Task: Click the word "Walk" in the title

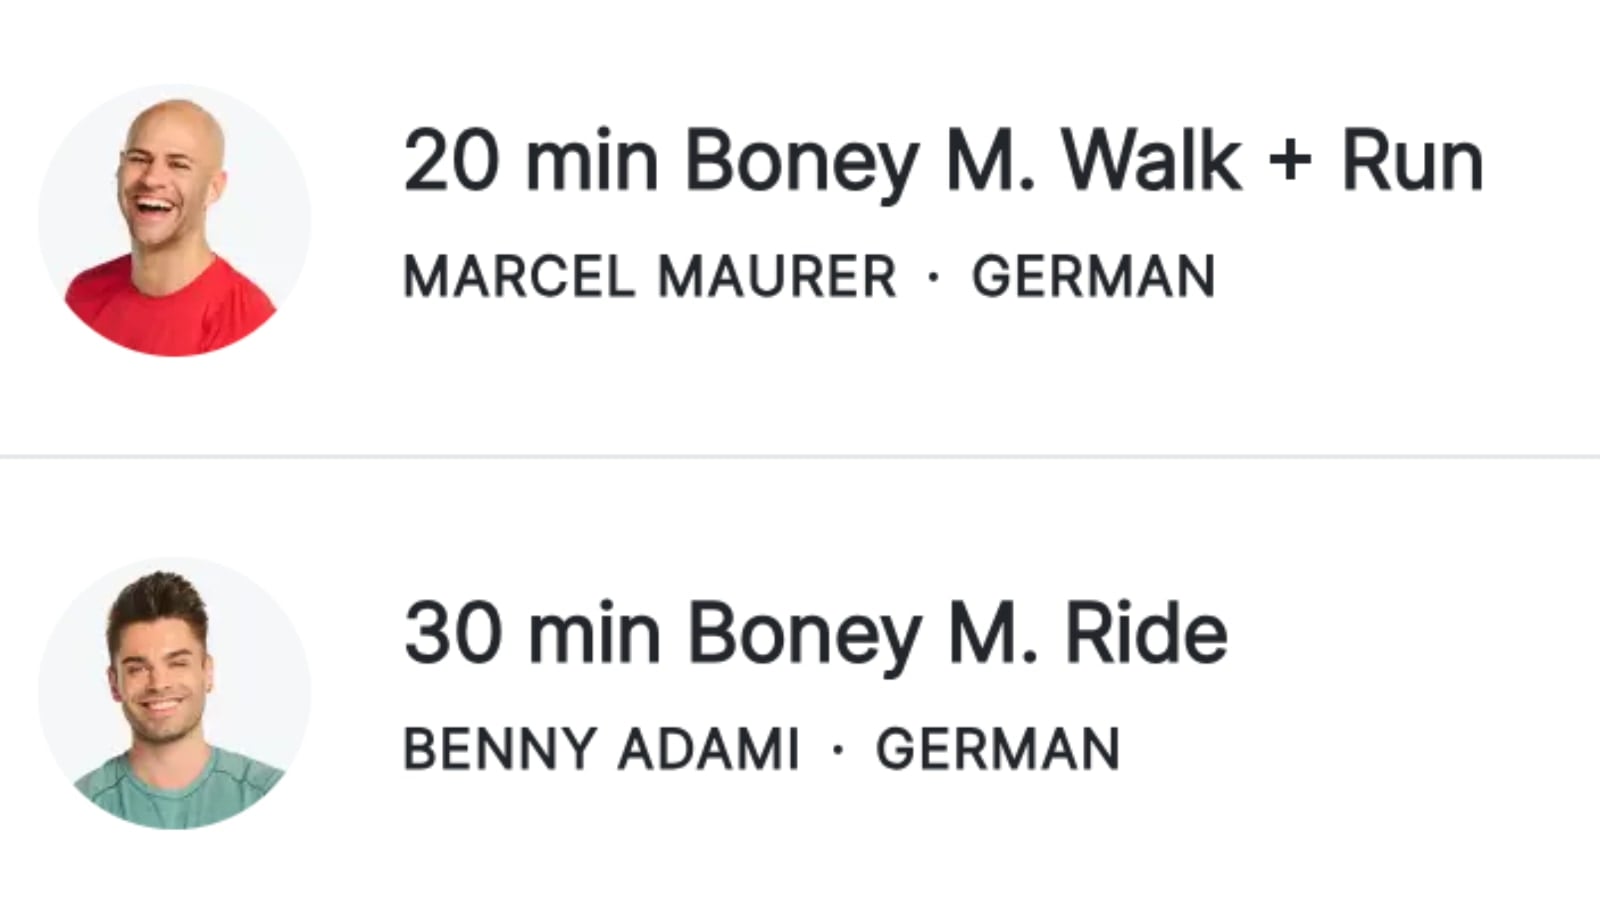Action: [1151, 162]
